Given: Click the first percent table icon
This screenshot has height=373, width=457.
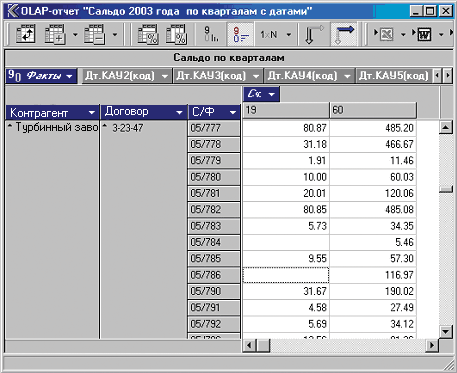Looking at the screenshot, I should click(148, 34).
